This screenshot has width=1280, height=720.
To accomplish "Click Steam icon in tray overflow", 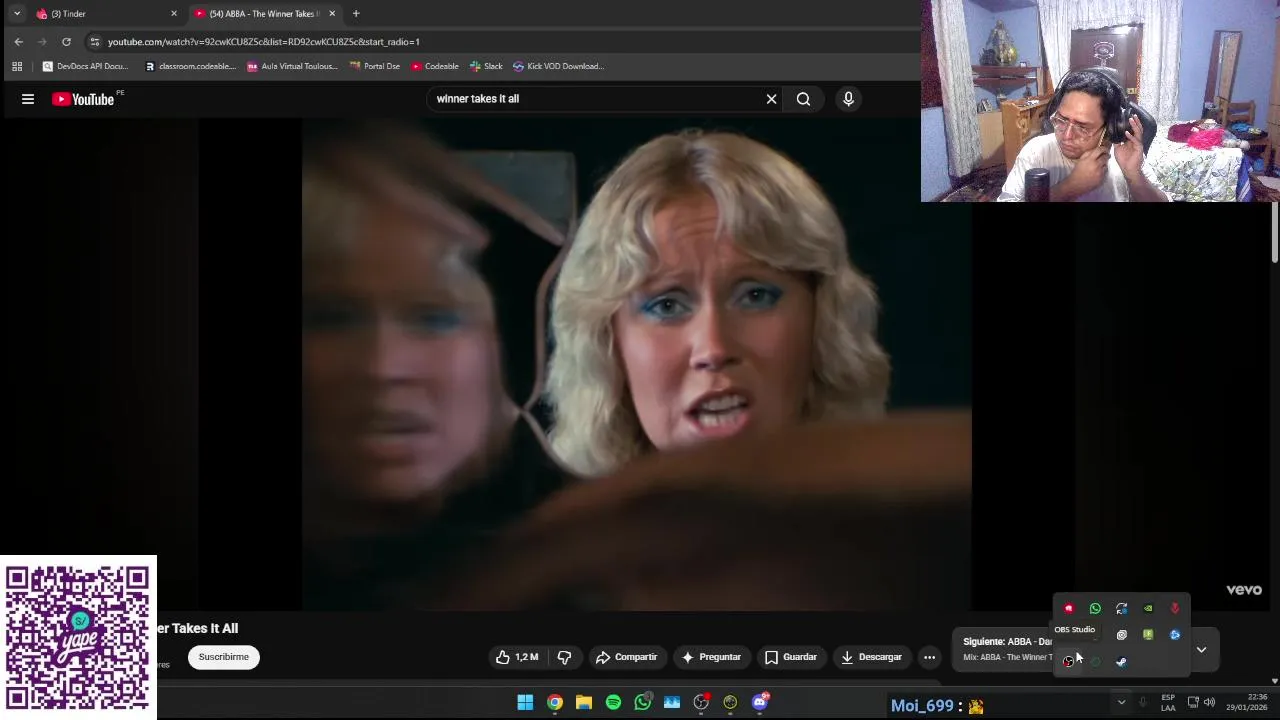I will tap(1121, 661).
